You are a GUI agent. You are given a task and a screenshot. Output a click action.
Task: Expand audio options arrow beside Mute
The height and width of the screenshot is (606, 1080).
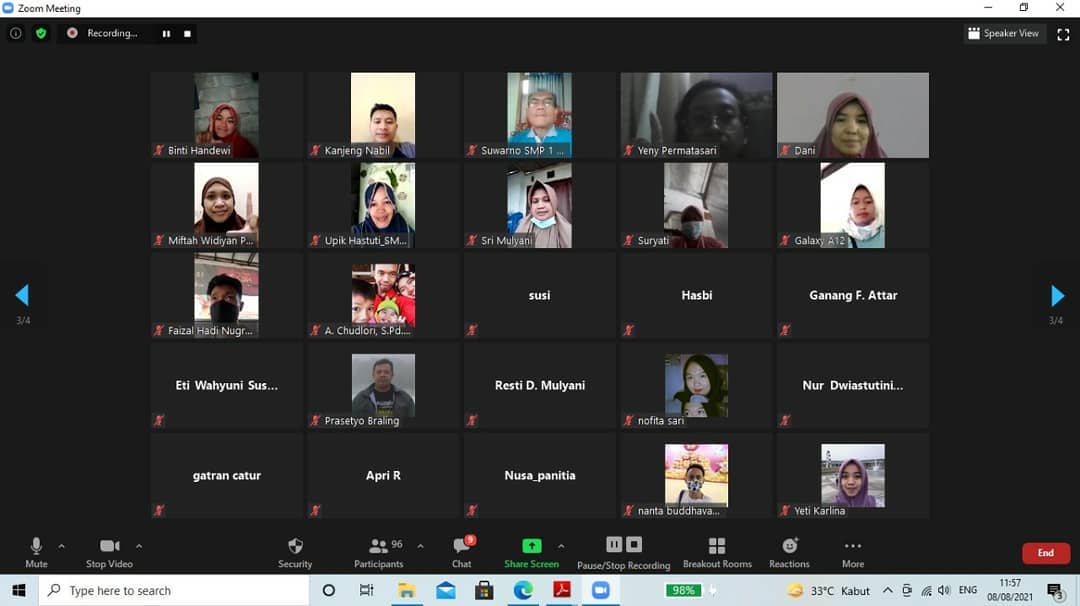[x=62, y=546]
